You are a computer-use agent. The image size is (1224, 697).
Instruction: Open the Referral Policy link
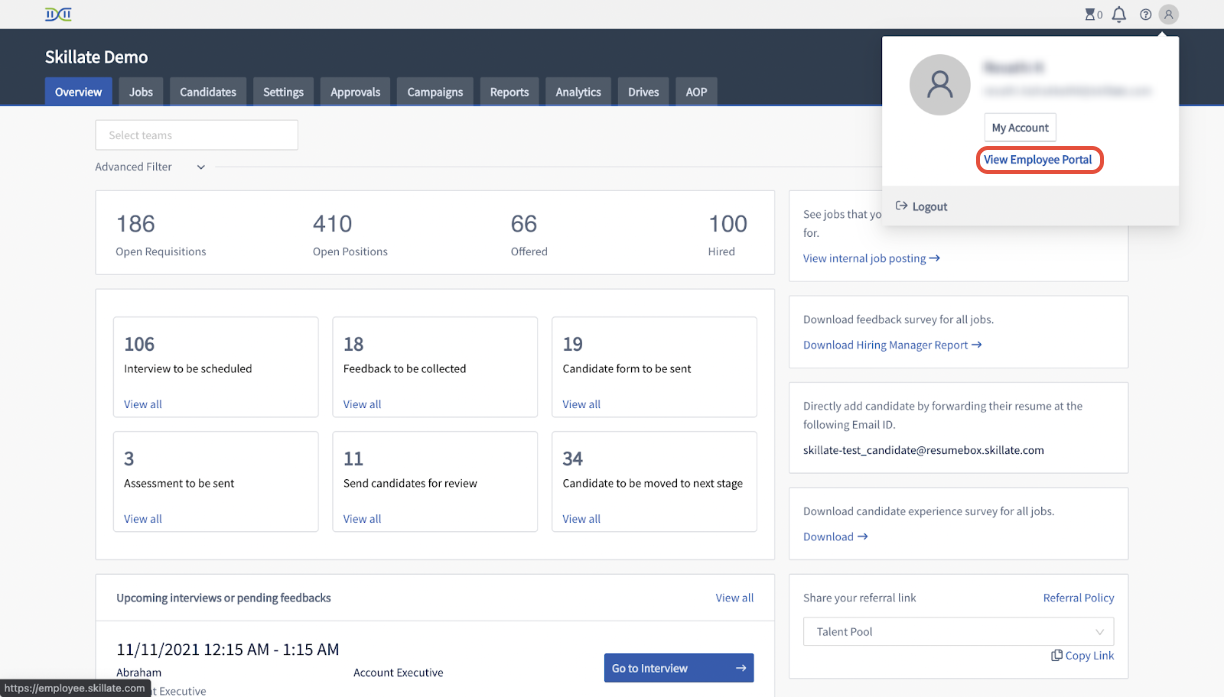(1078, 598)
